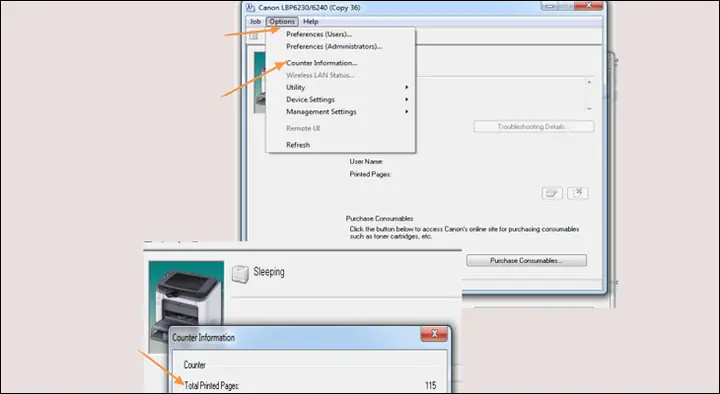This screenshot has width=720, height=394.
Task: Click scroll up arrow in status box
Action: pos(589,82)
